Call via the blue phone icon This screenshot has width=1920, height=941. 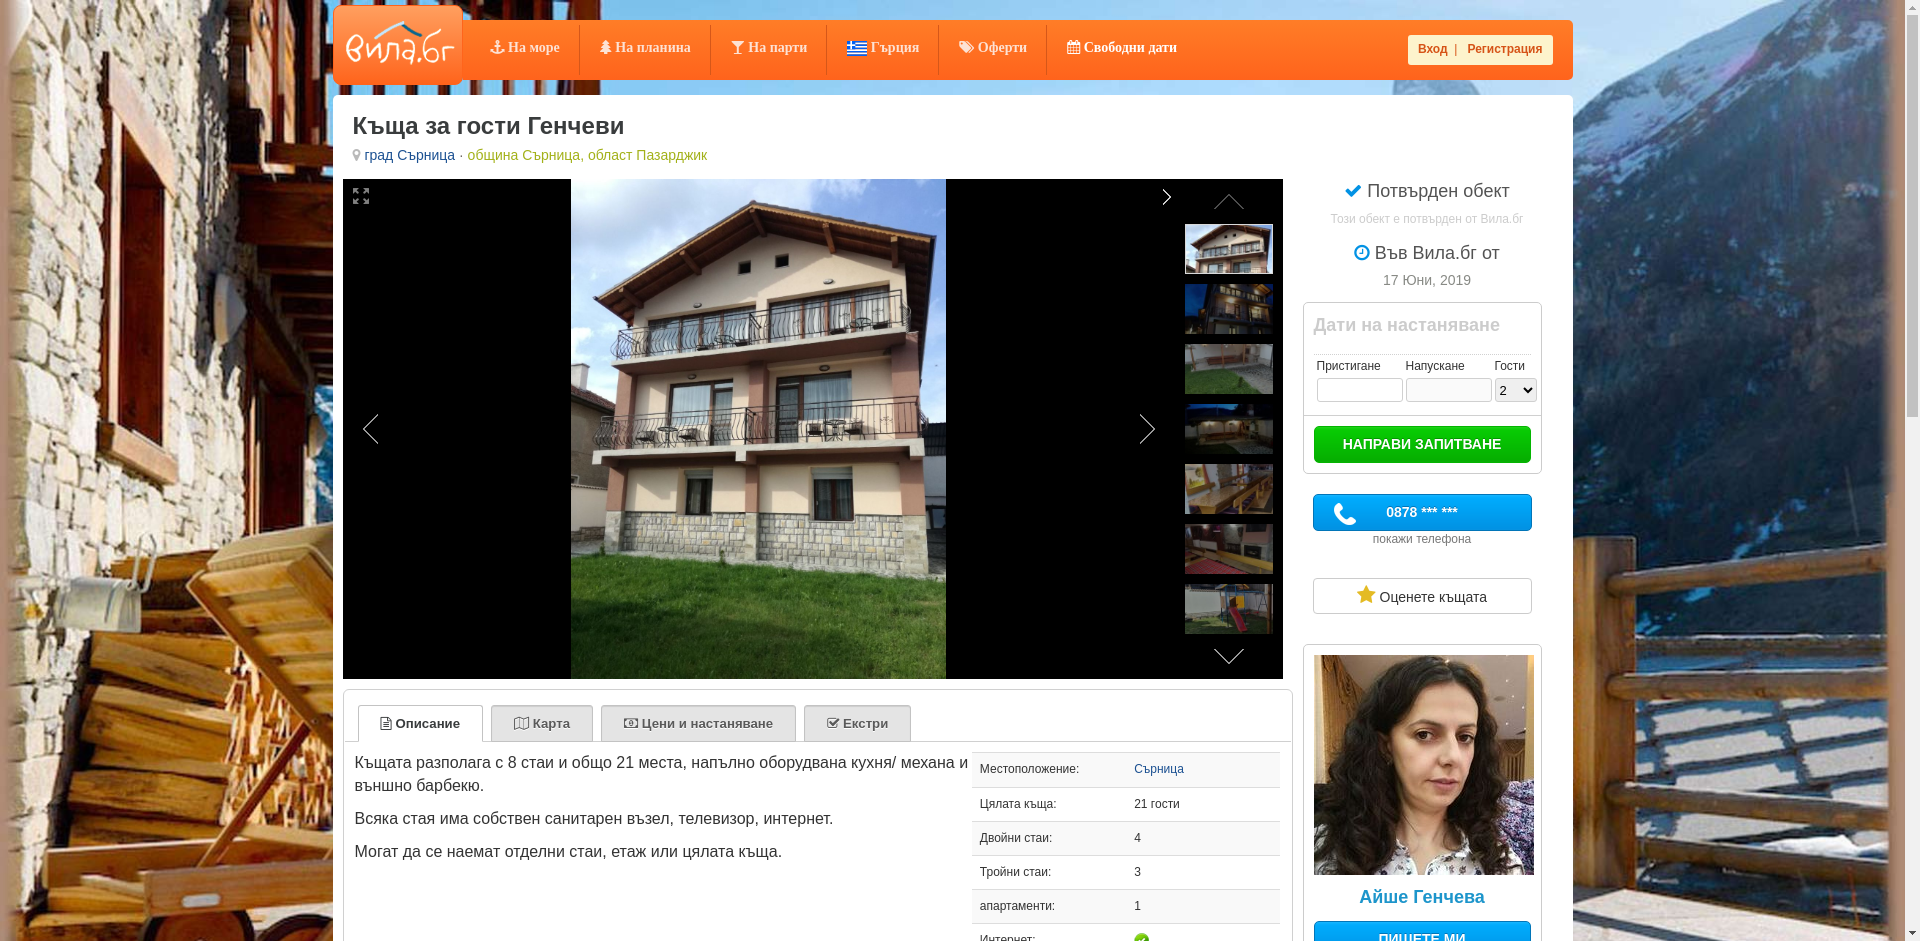click(x=1344, y=512)
